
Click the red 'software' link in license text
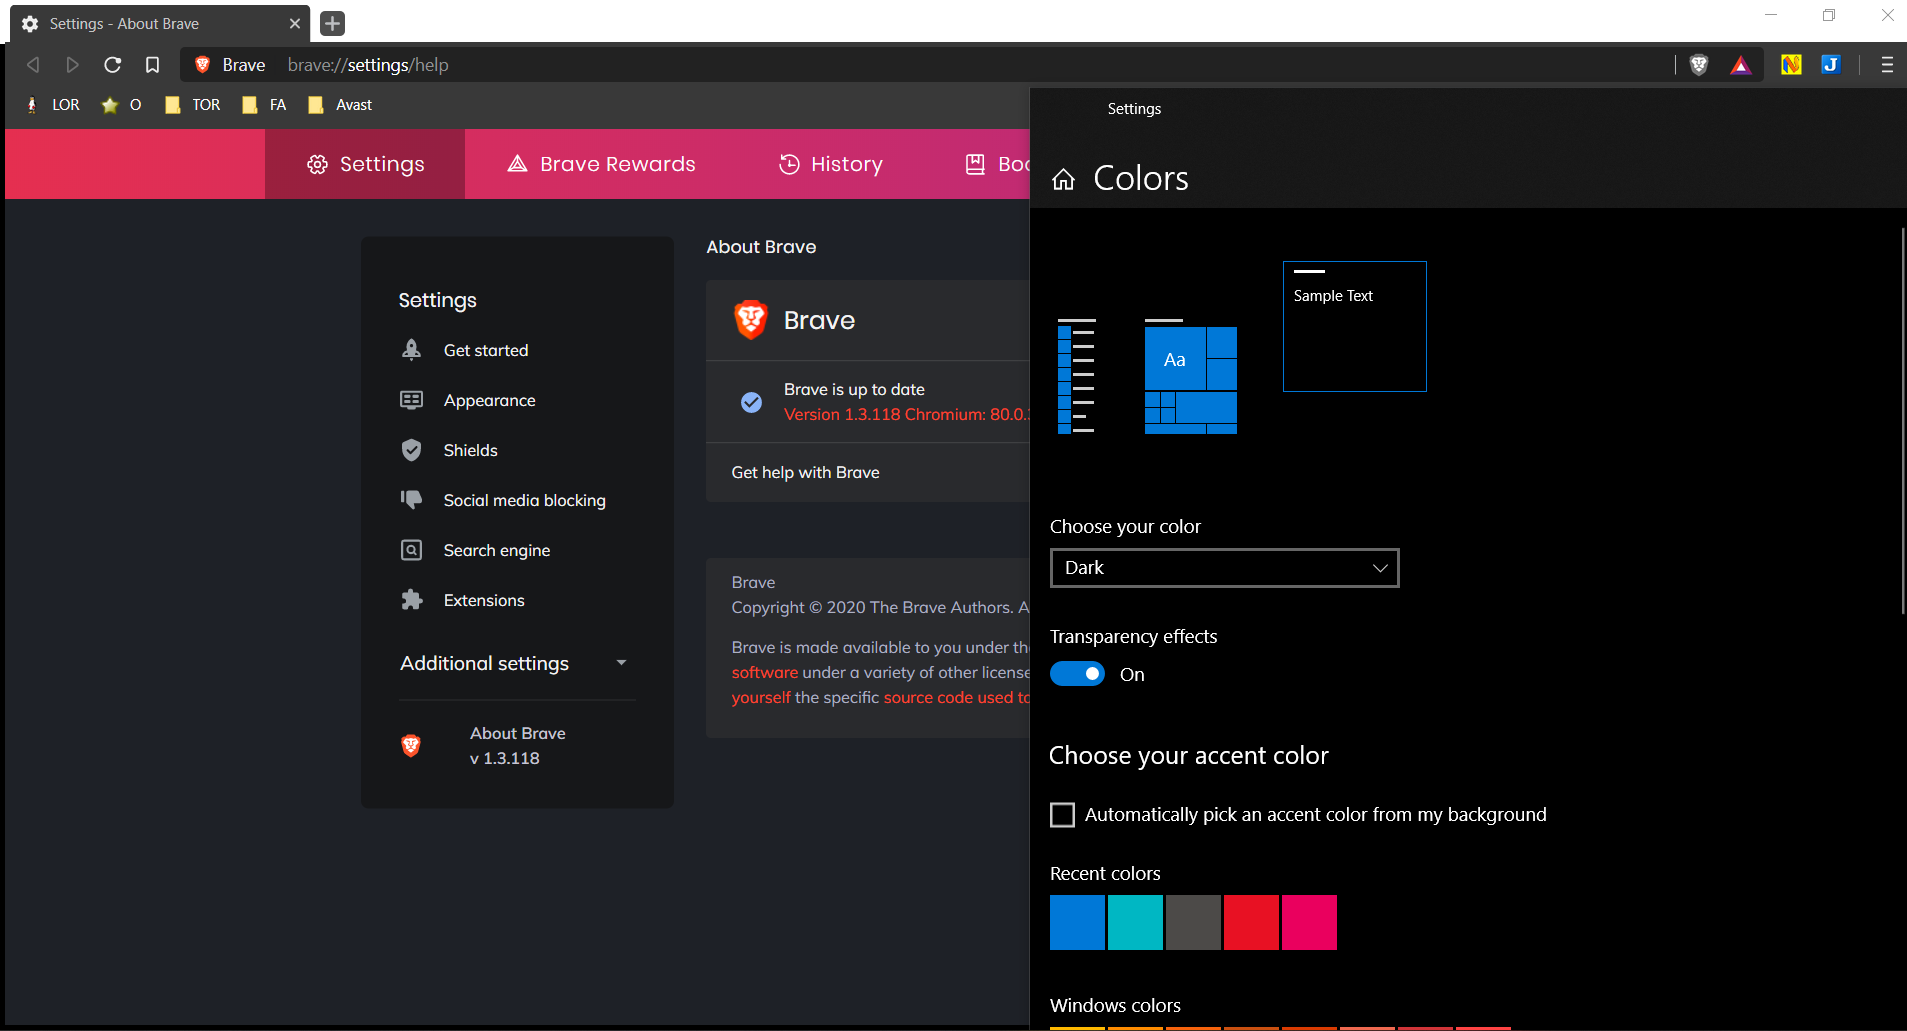coord(765,672)
